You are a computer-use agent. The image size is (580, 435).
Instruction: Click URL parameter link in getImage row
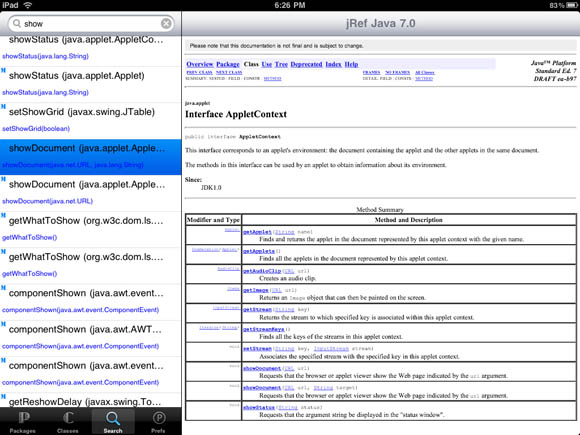[x=276, y=290]
